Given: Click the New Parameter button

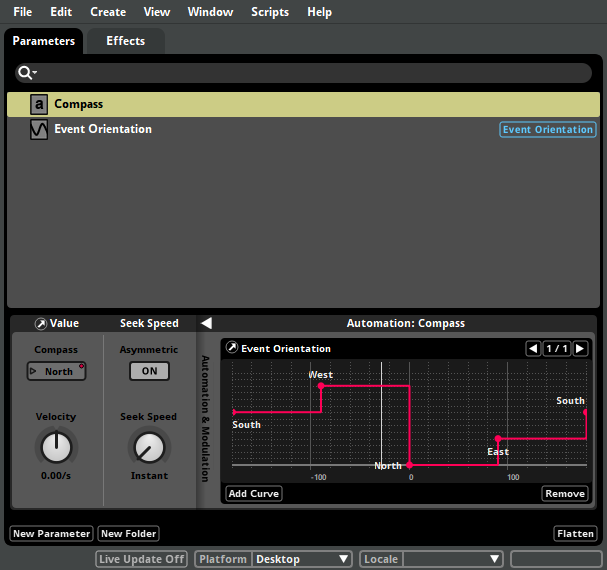Looking at the screenshot, I should [52, 534].
